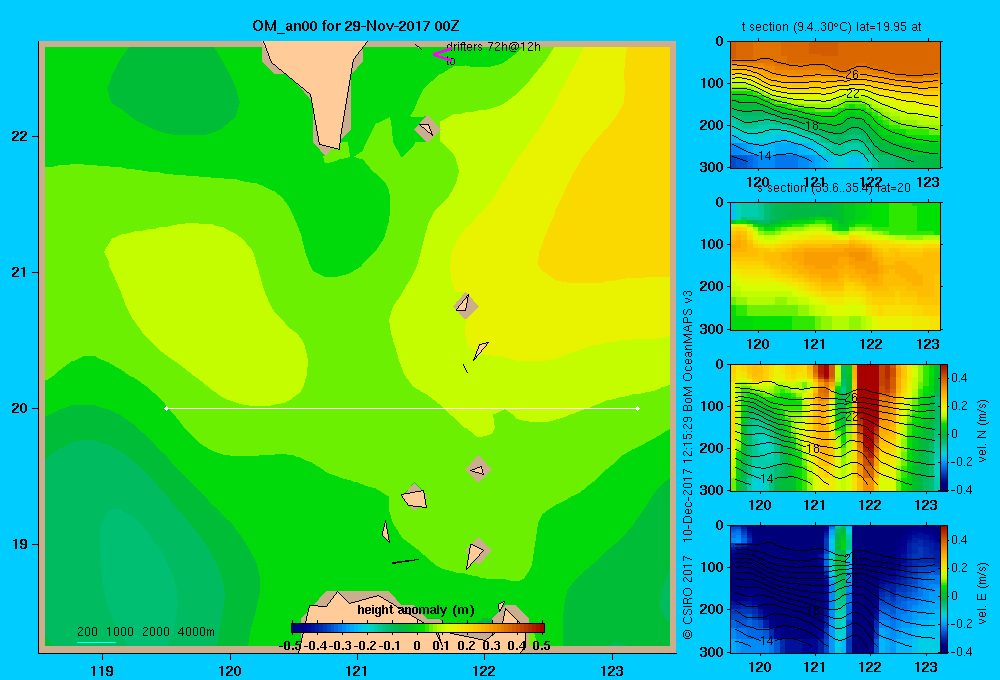Click the main map latitude label 19
The image size is (1000, 680).
click(19, 544)
